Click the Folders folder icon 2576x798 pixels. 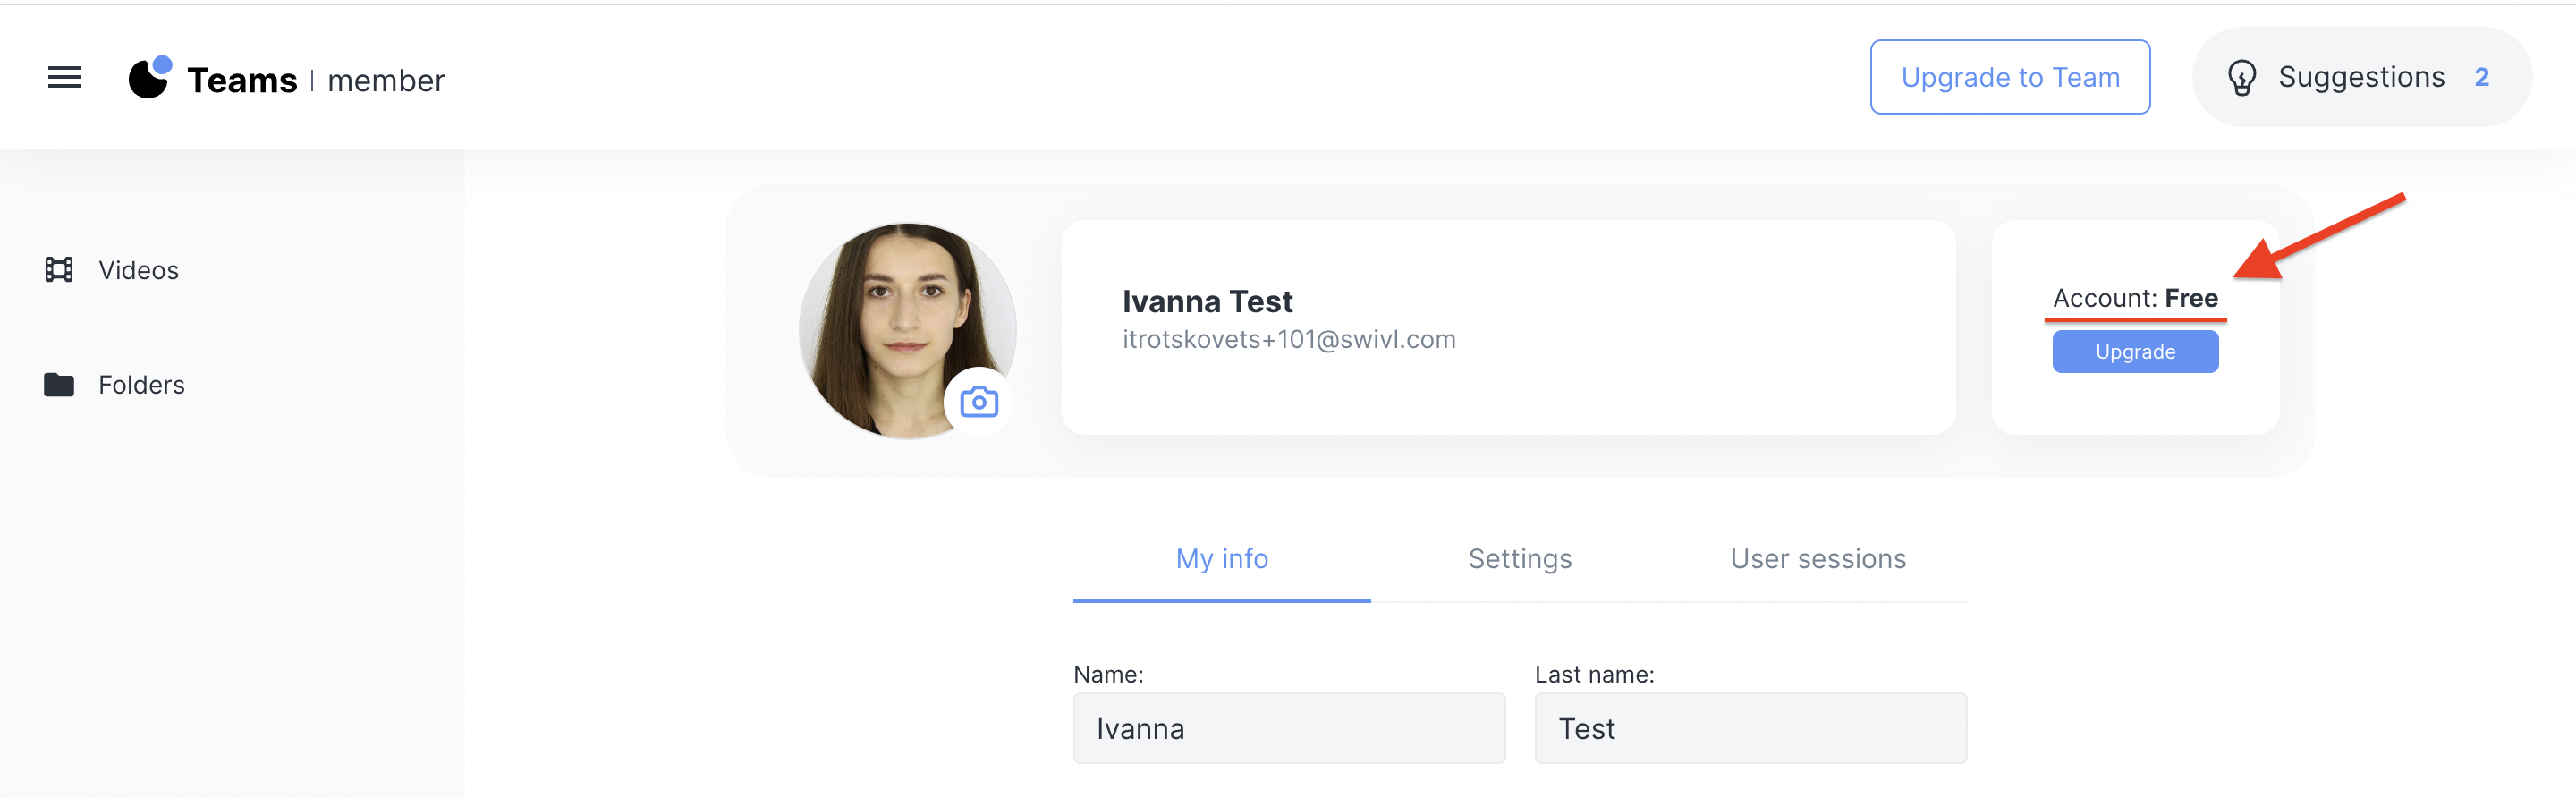pyautogui.click(x=59, y=385)
